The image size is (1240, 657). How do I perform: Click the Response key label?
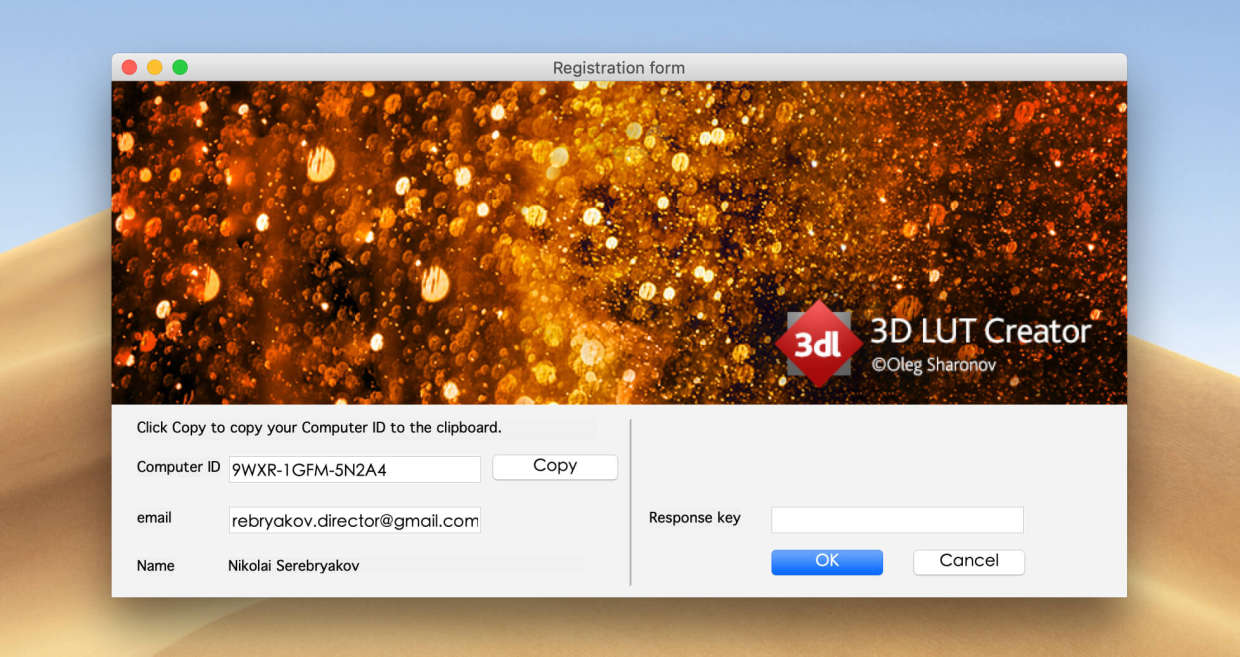pyautogui.click(x=695, y=518)
